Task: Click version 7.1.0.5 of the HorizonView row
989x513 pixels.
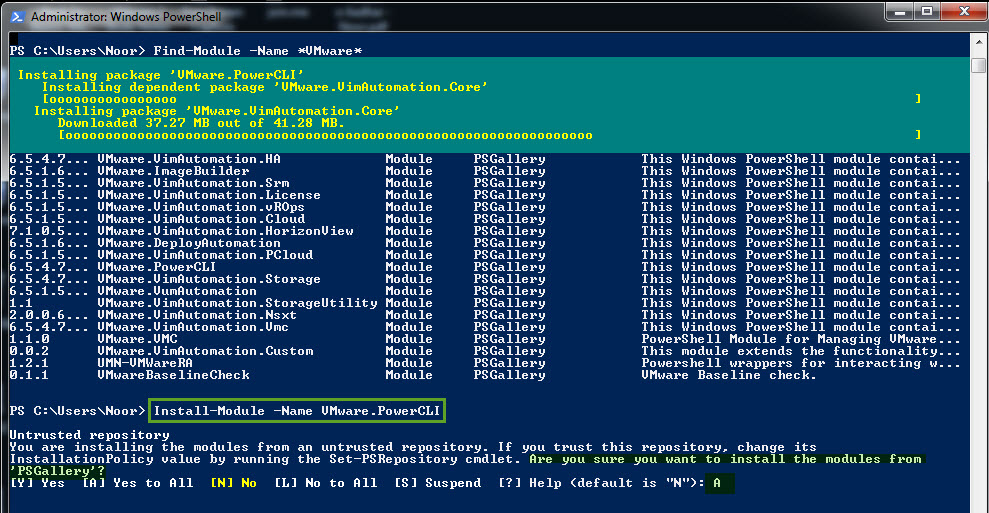Action: click(x=49, y=231)
